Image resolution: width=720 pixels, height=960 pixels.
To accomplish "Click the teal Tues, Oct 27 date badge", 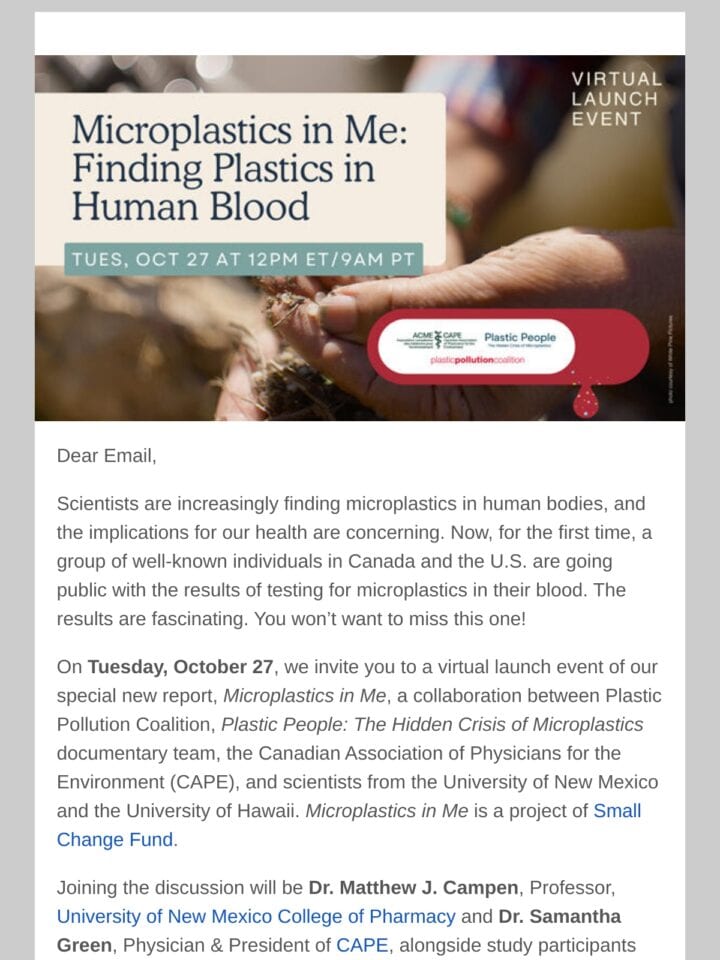I will point(244,259).
